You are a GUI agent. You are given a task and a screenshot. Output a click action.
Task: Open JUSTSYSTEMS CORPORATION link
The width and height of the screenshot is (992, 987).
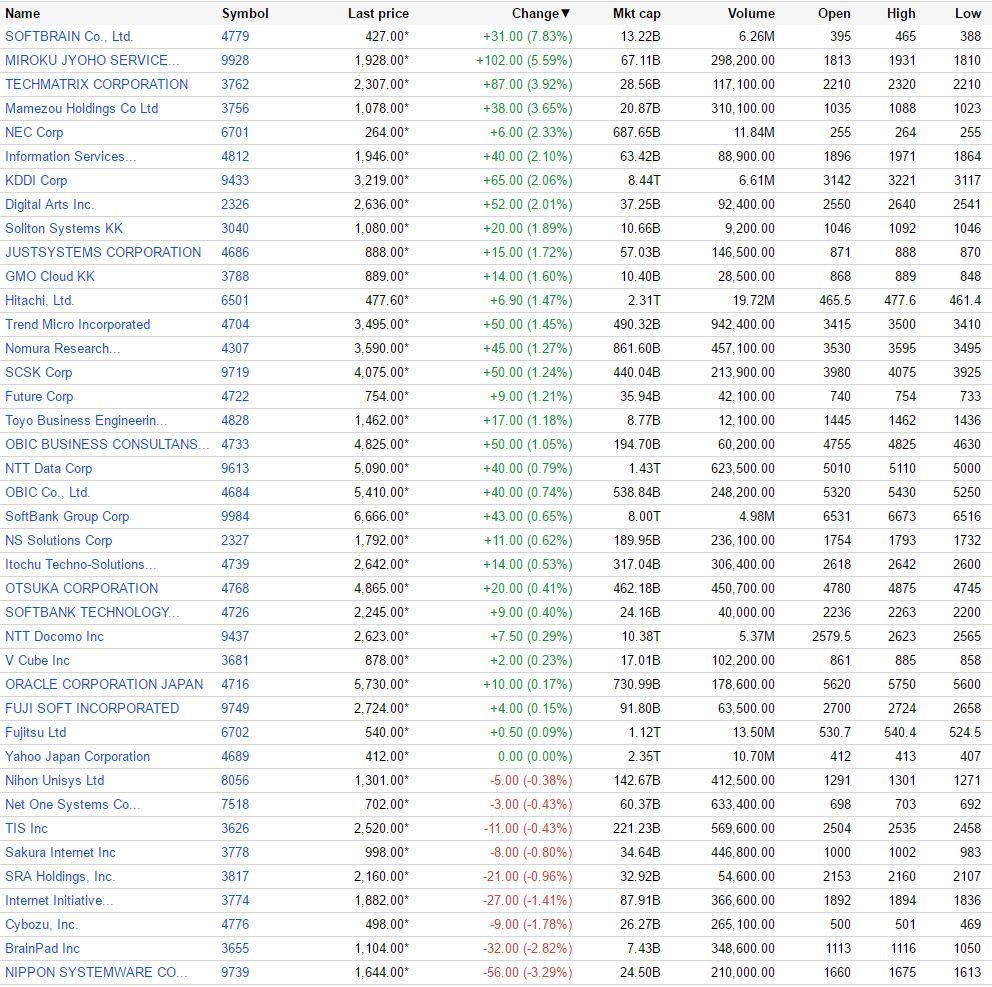[x=103, y=252]
